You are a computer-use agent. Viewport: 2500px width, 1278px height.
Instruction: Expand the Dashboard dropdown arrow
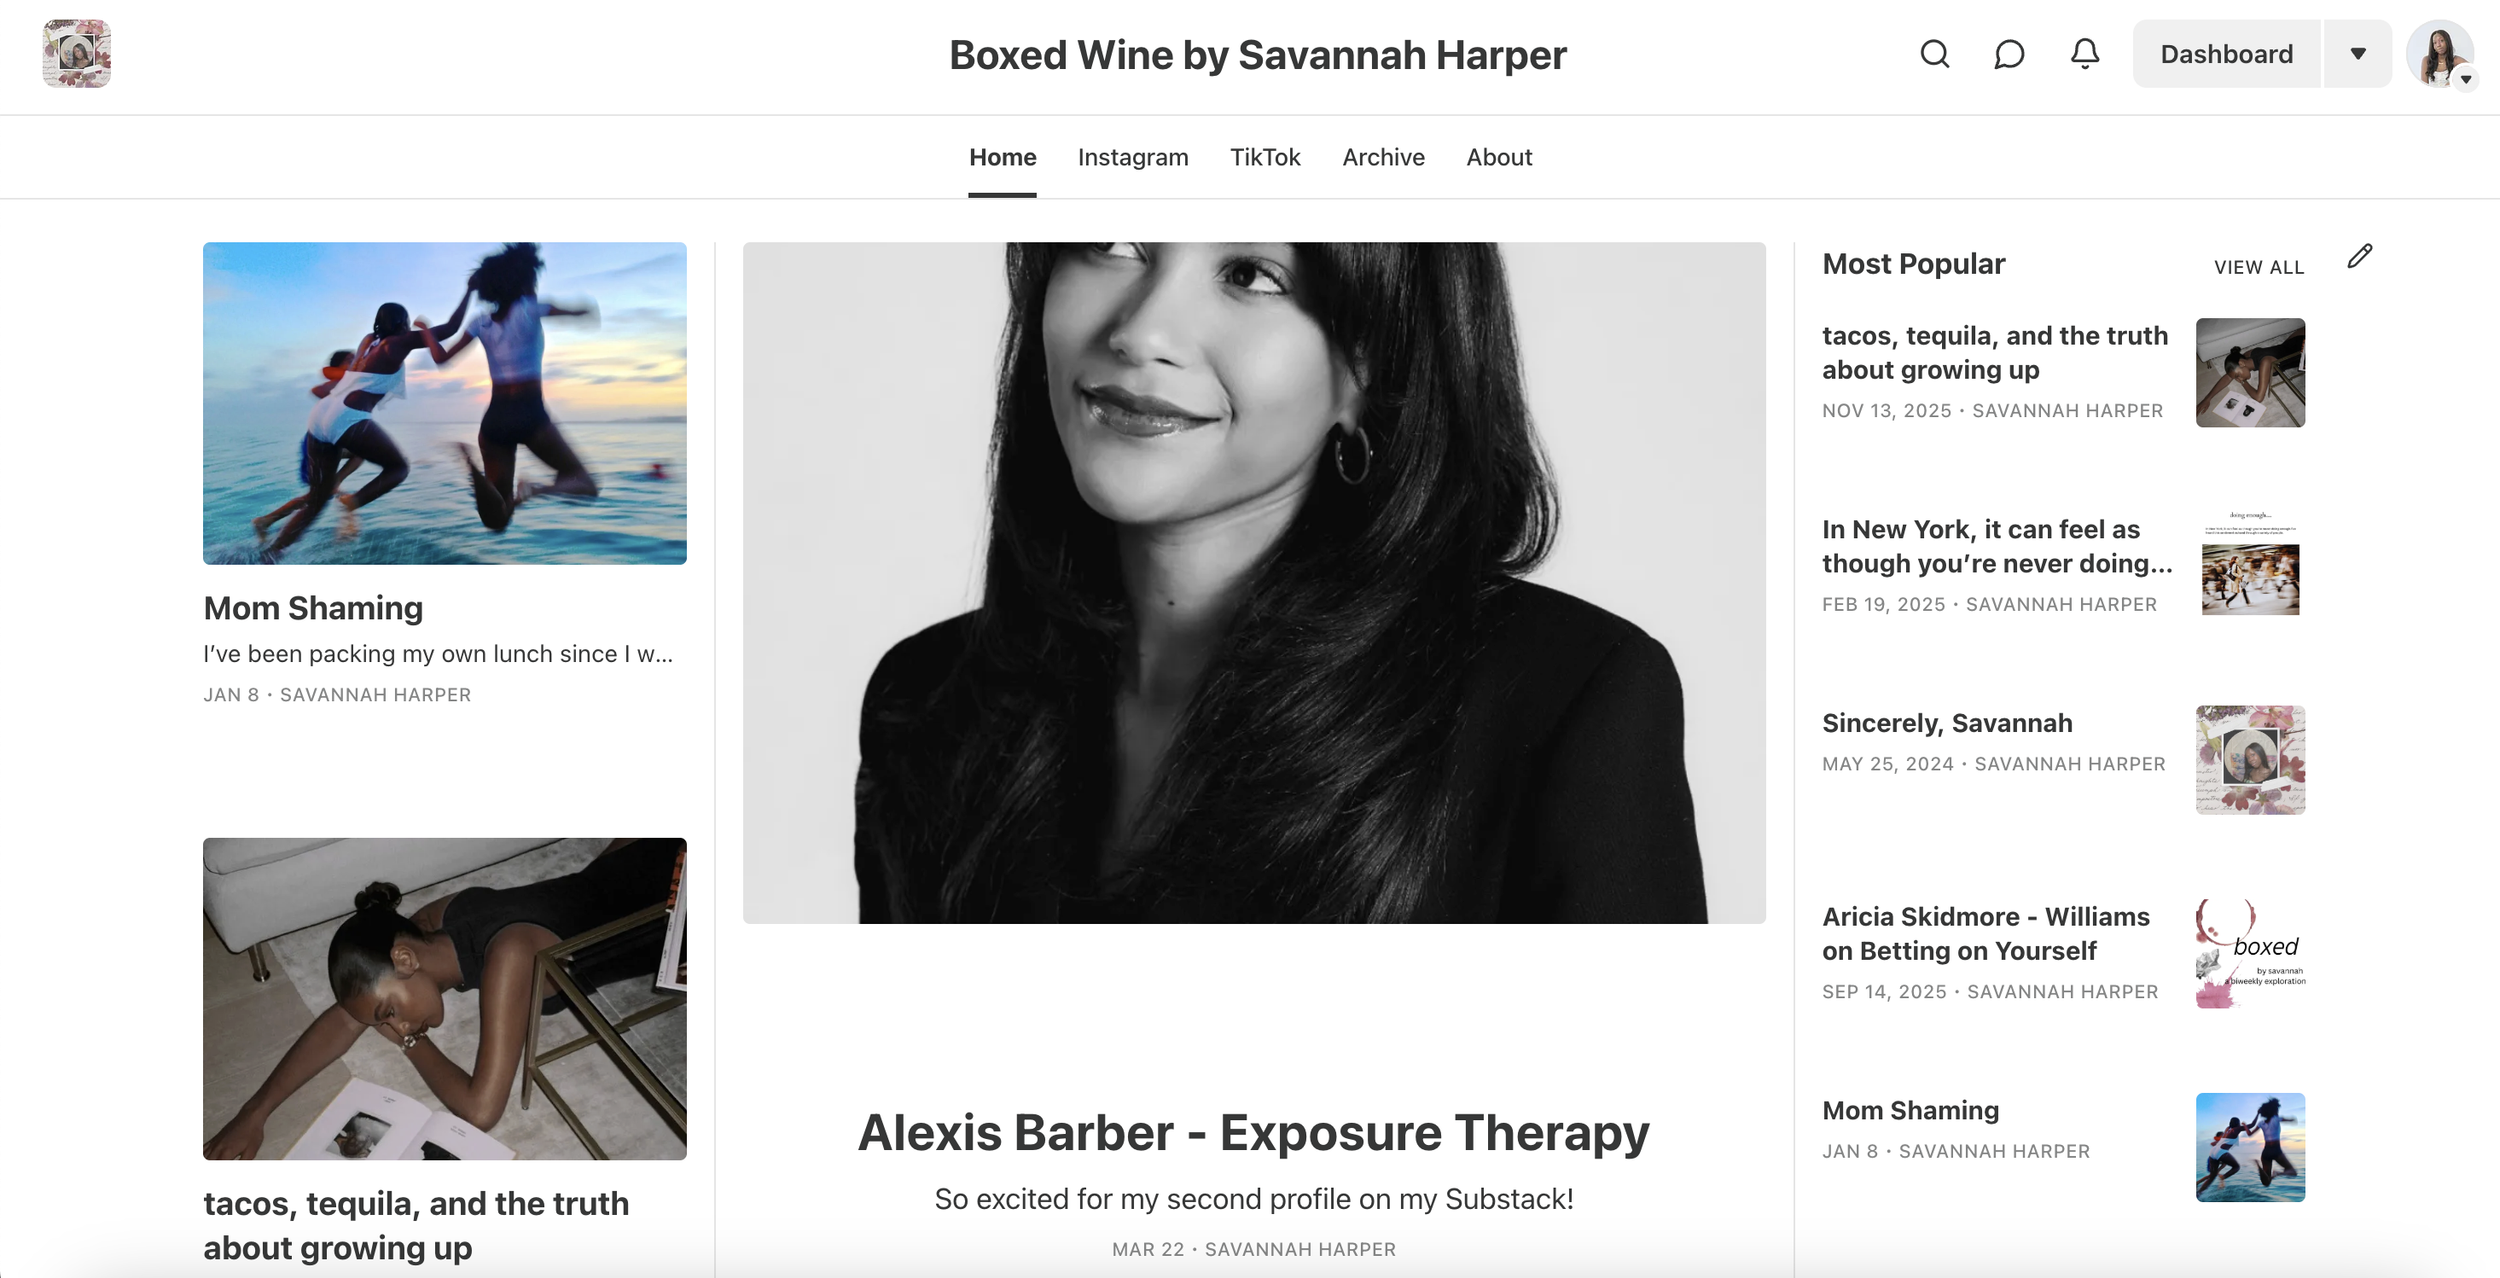coord(2358,54)
